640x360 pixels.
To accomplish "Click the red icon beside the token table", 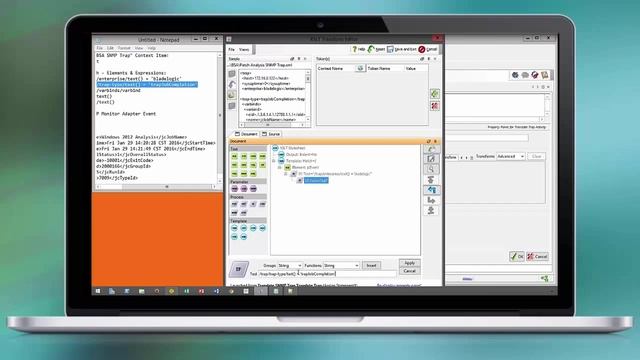I will coord(435,106).
